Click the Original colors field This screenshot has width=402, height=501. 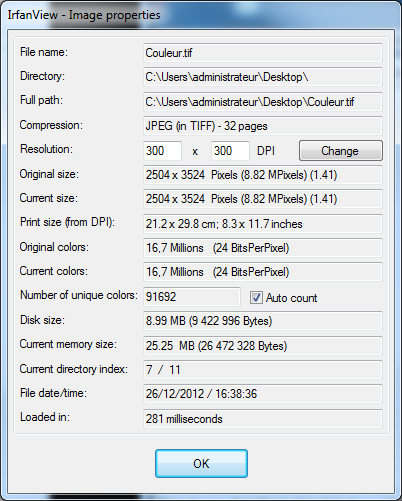click(x=263, y=248)
